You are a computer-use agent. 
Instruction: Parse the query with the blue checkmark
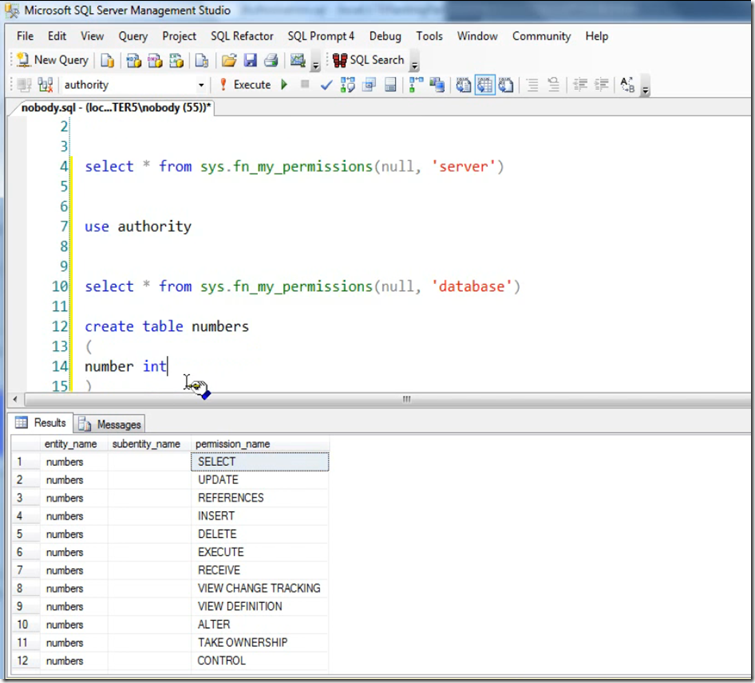pos(326,85)
